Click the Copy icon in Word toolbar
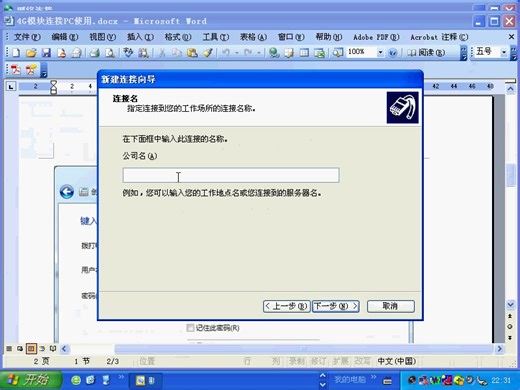Image resolution: width=520 pixels, height=390 pixels. 177,52
